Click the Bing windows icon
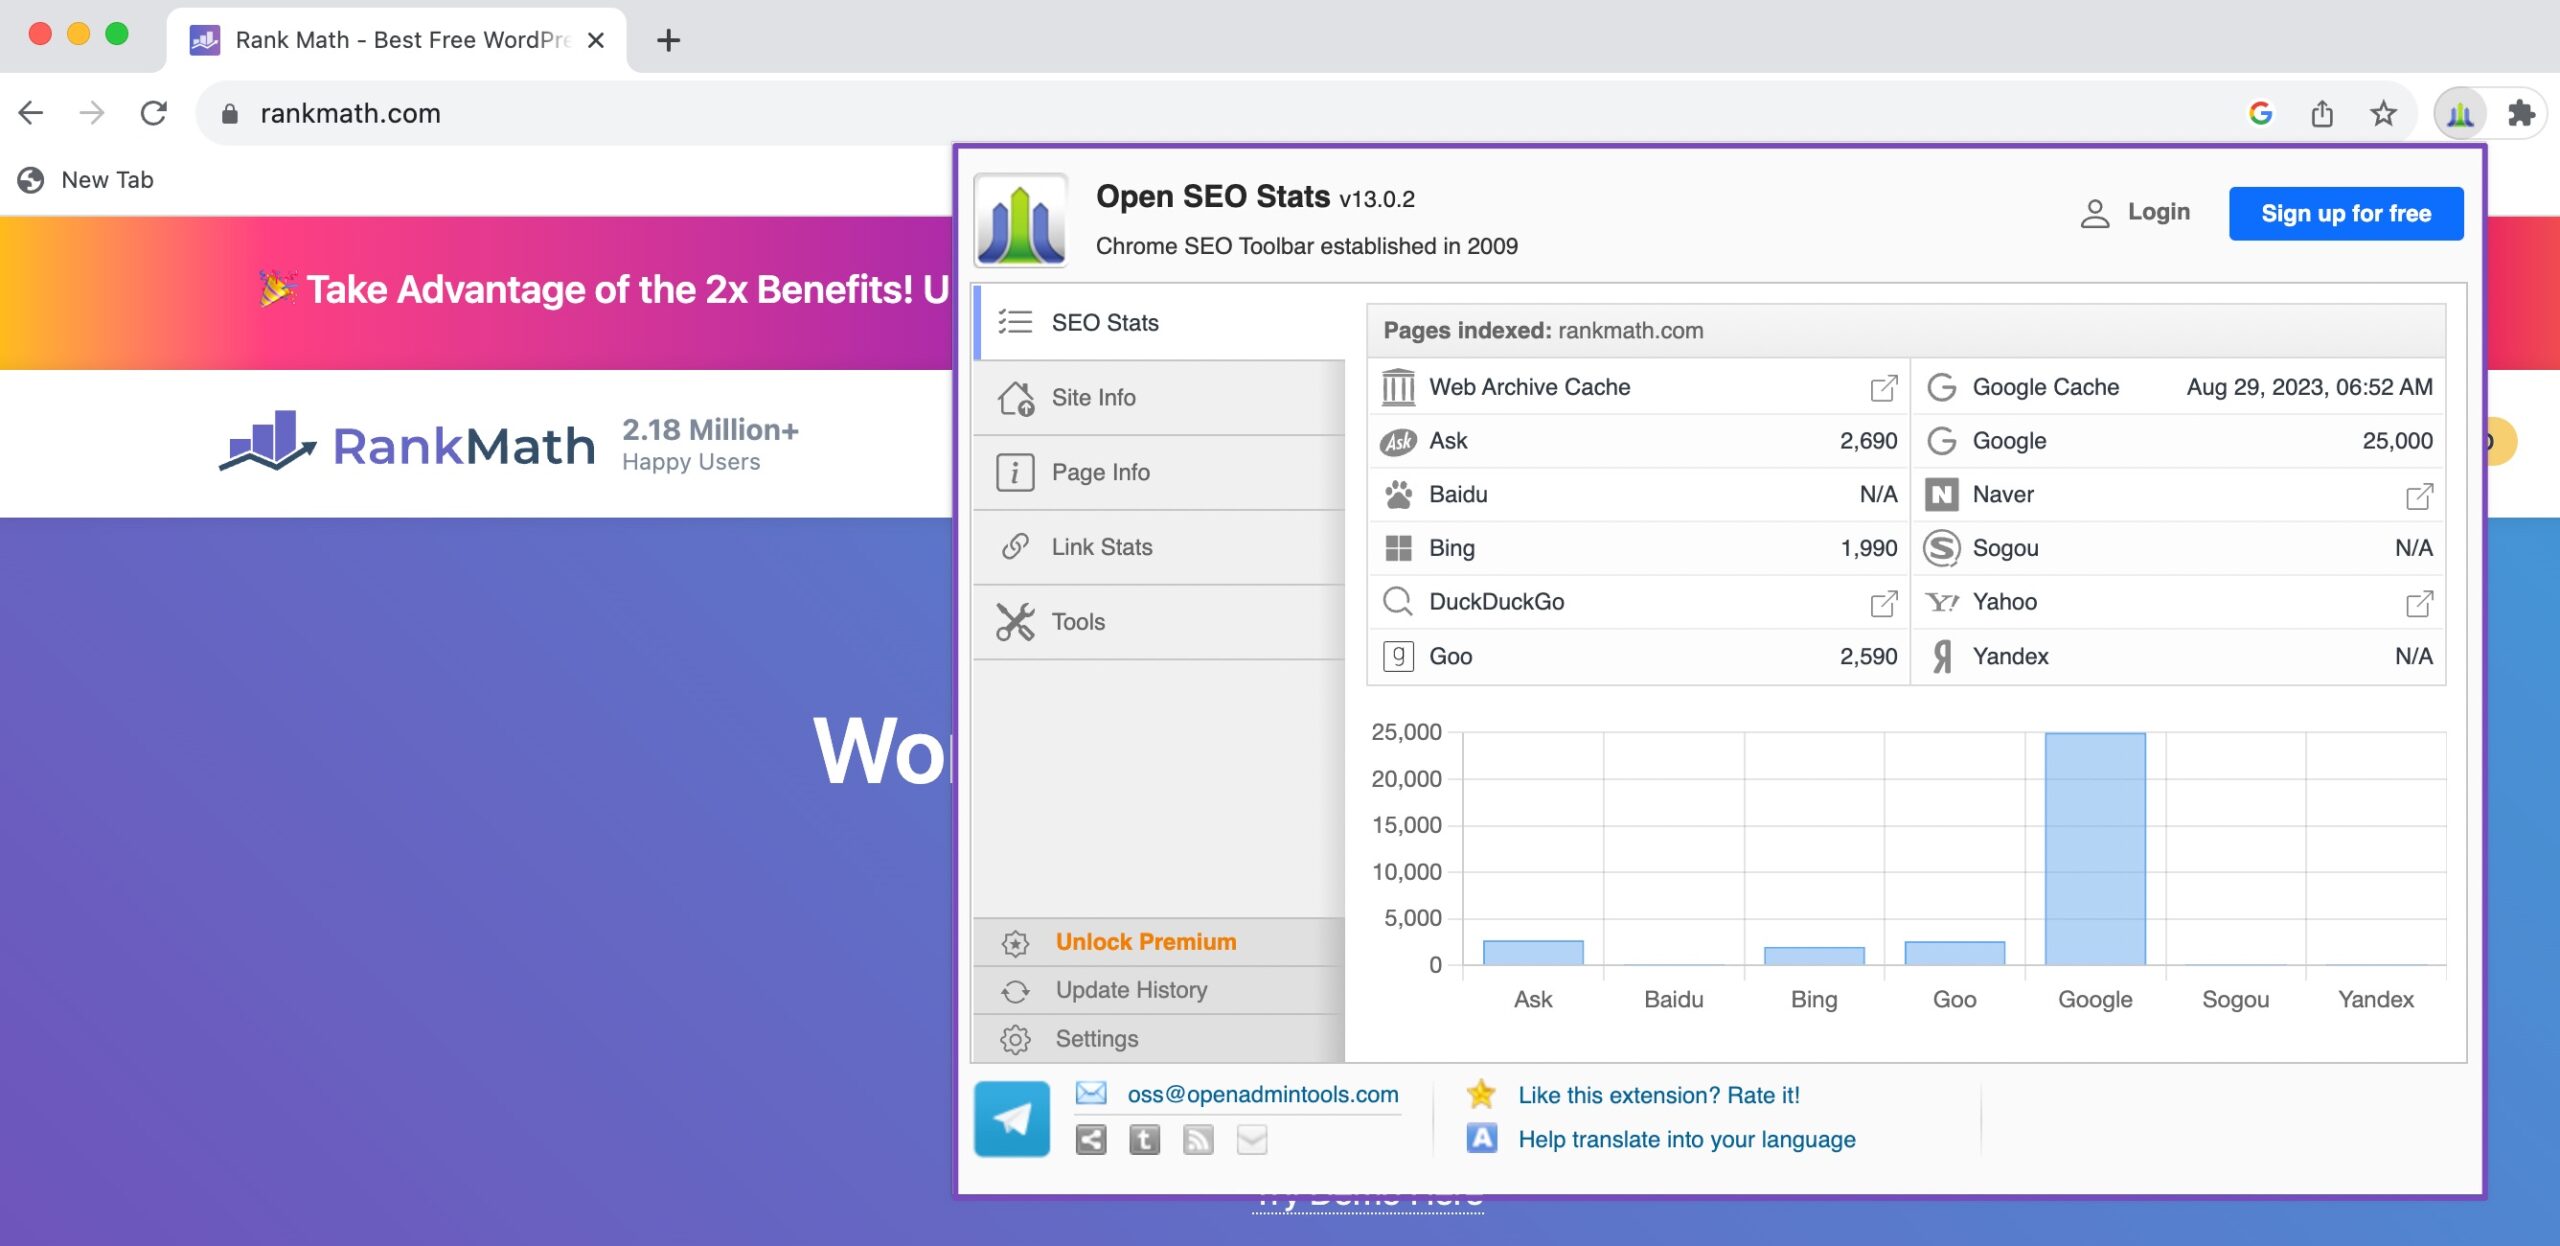 click(x=1398, y=548)
